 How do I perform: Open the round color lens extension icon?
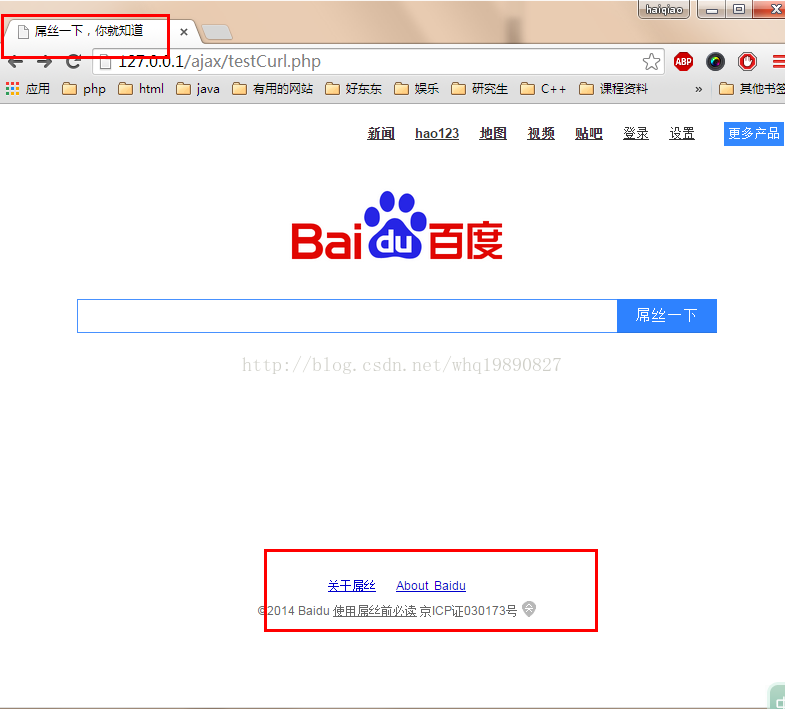tap(715, 62)
